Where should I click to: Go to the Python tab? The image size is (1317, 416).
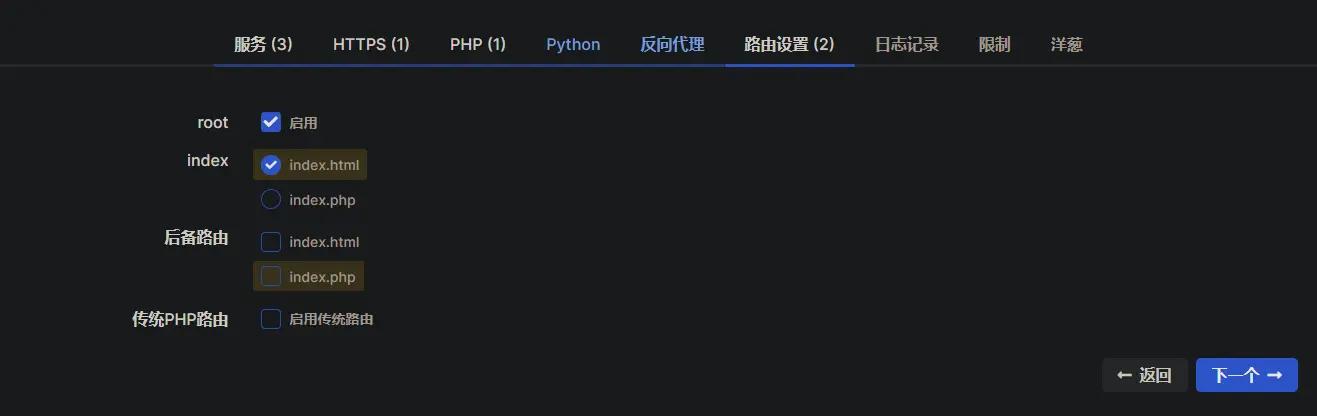pos(573,44)
